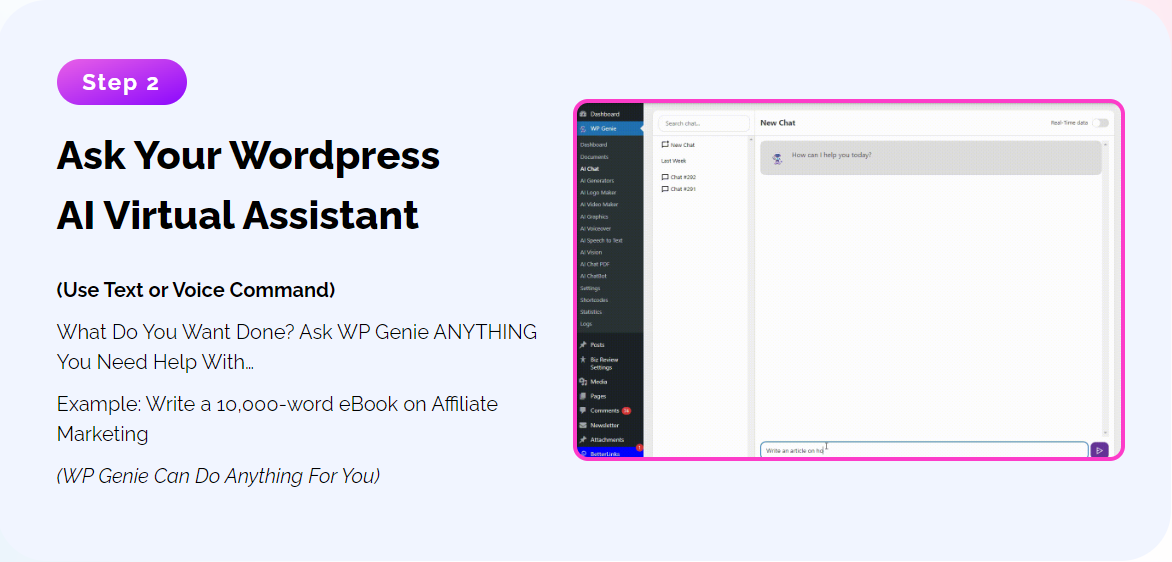Viewport: 1172px width, 562px height.
Task: Click the chat list scrollbar
Action: (750, 295)
